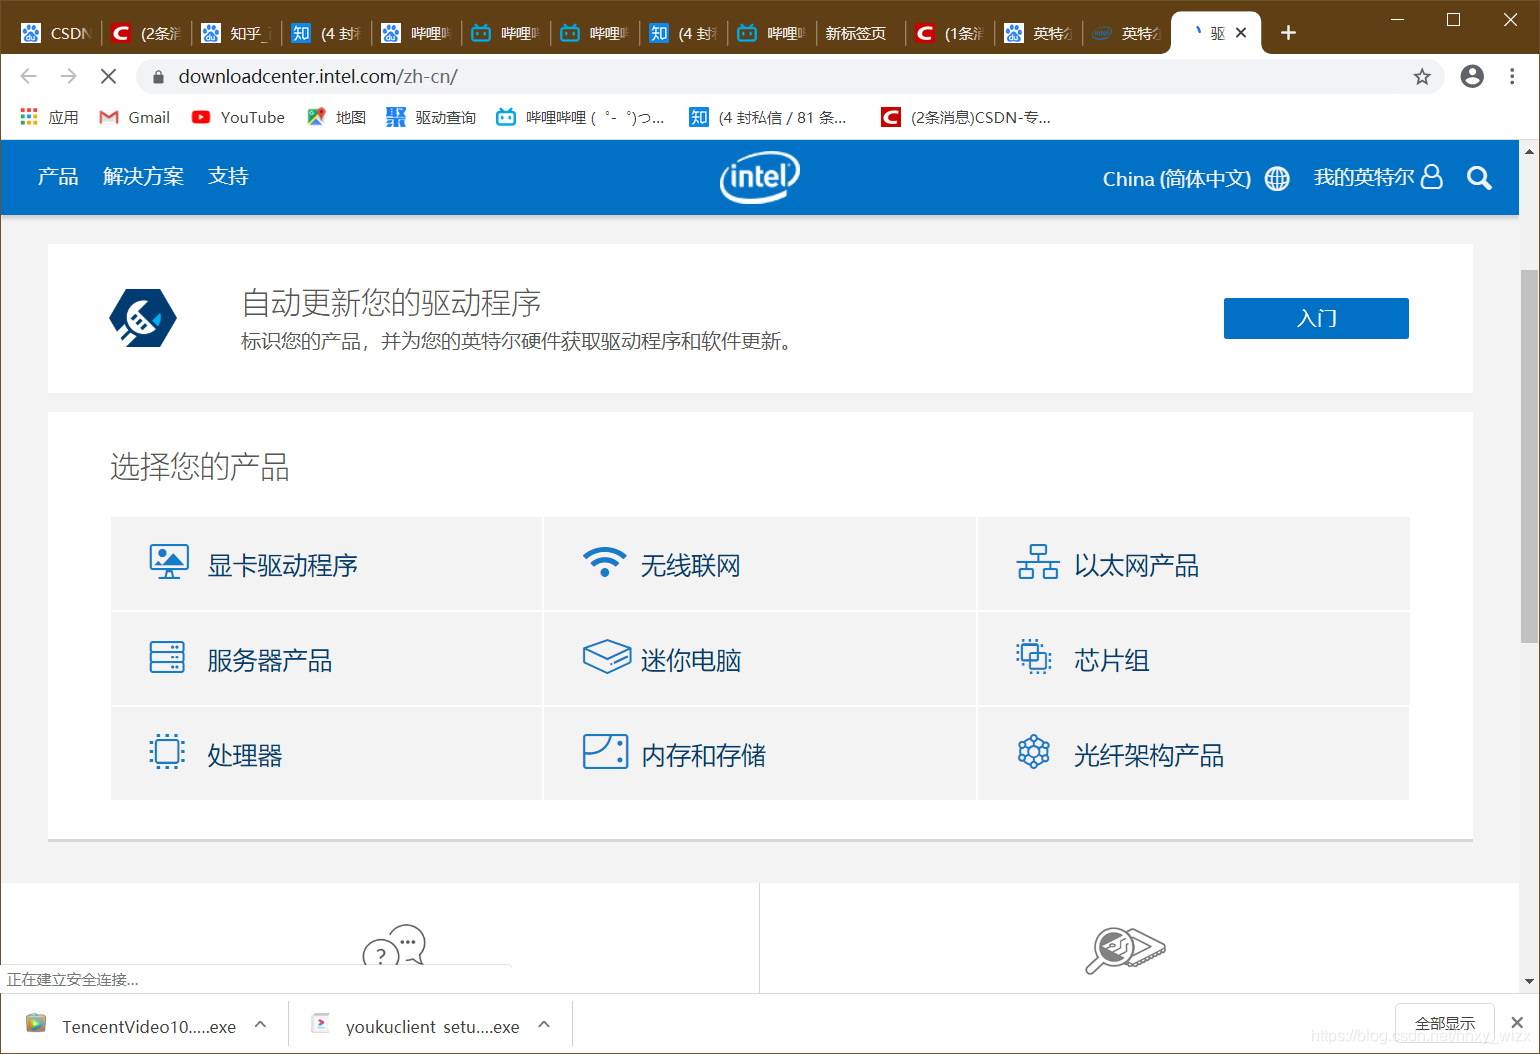Switch to the 知乎_ tab
Screen dimensions: 1540x1054
[x=236, y=33]
